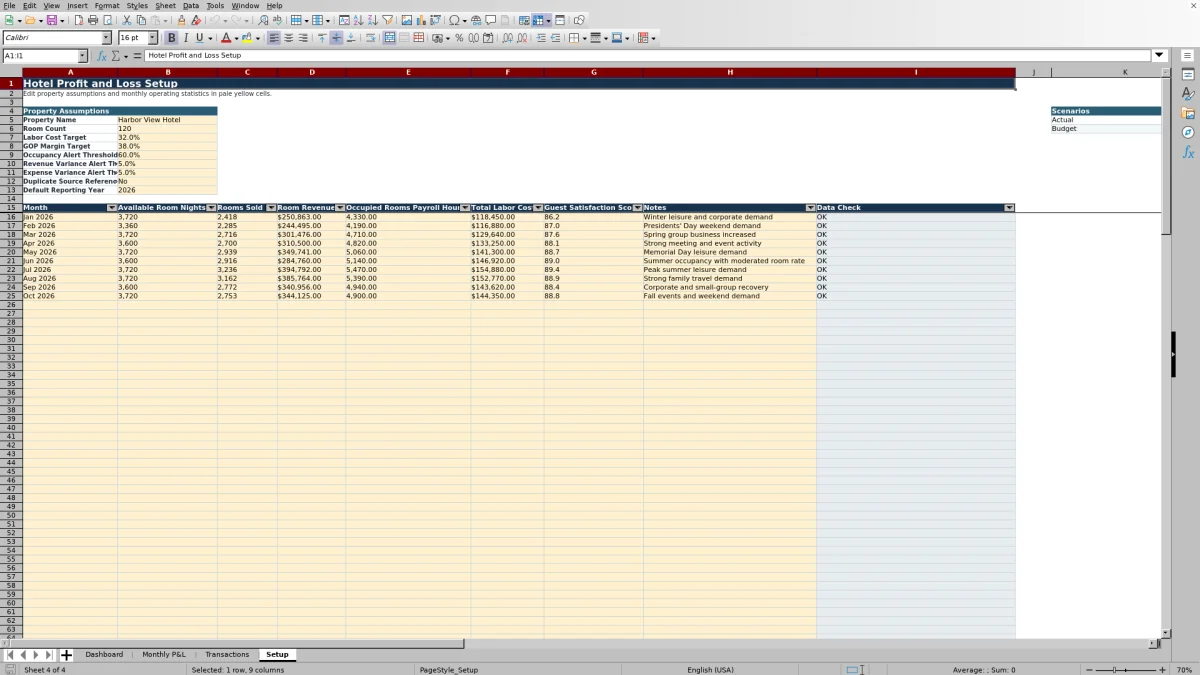Toggle Align Top vertical alignment
The height and width of the screenshot is (675, 1200).
(x=322, y=38)
